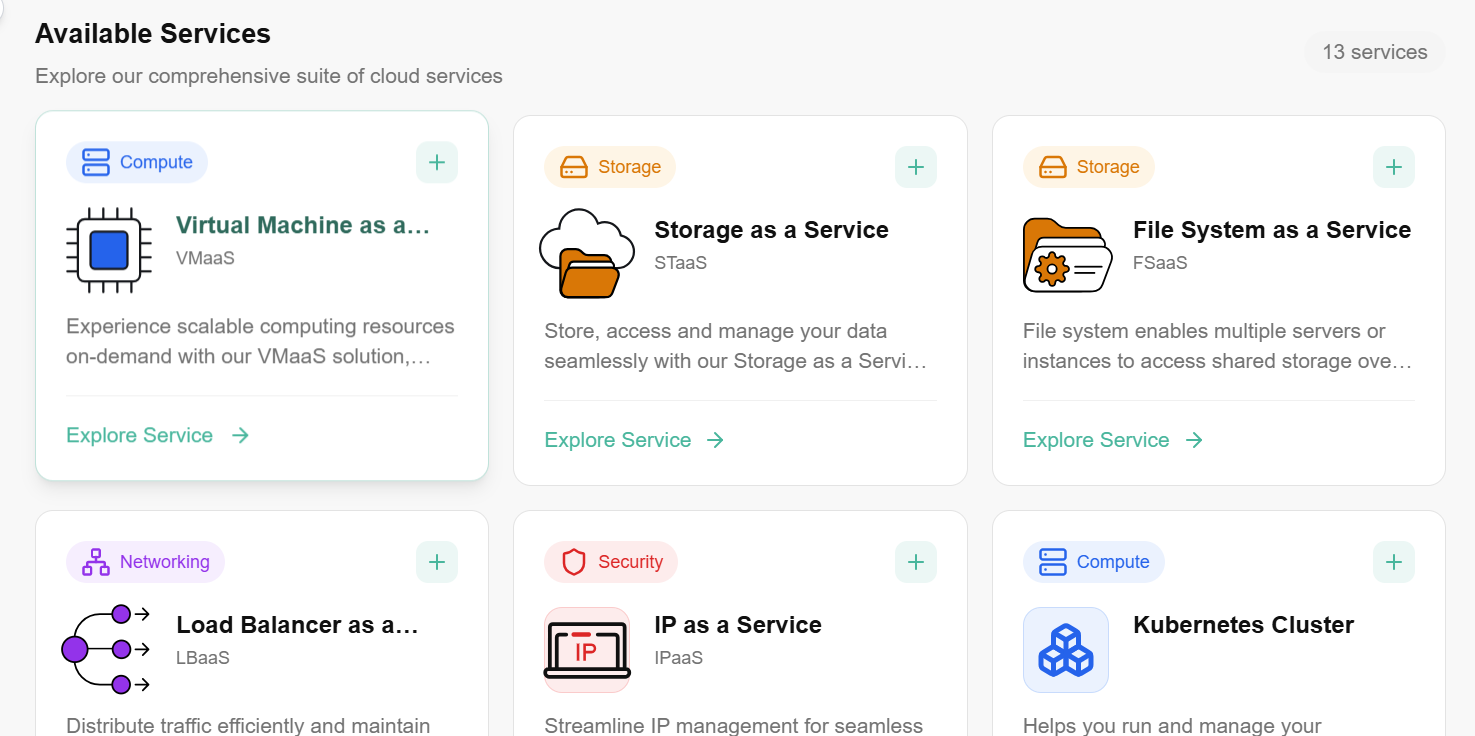Open the Kubernetes Cluster title
Screen dimensions: 1475x736
pyautogui.click(x=1243, y=625)
